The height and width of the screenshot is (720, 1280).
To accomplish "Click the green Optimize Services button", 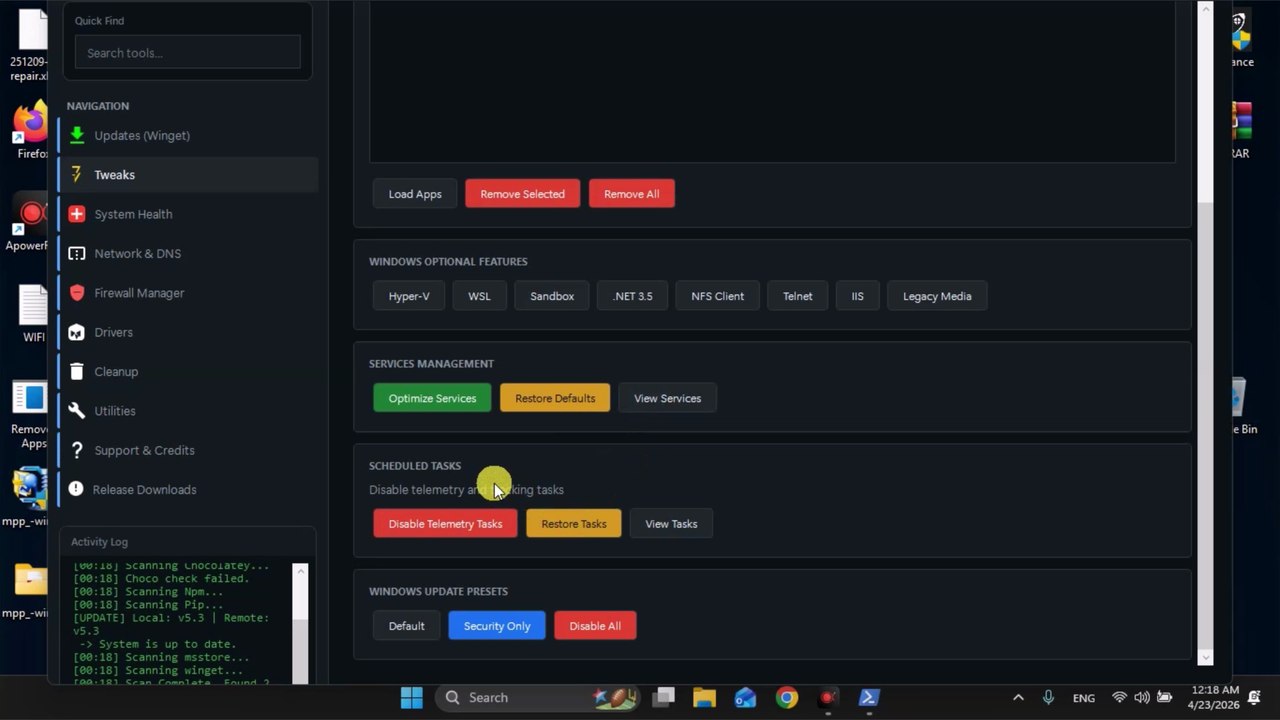I will coord(432,398).
